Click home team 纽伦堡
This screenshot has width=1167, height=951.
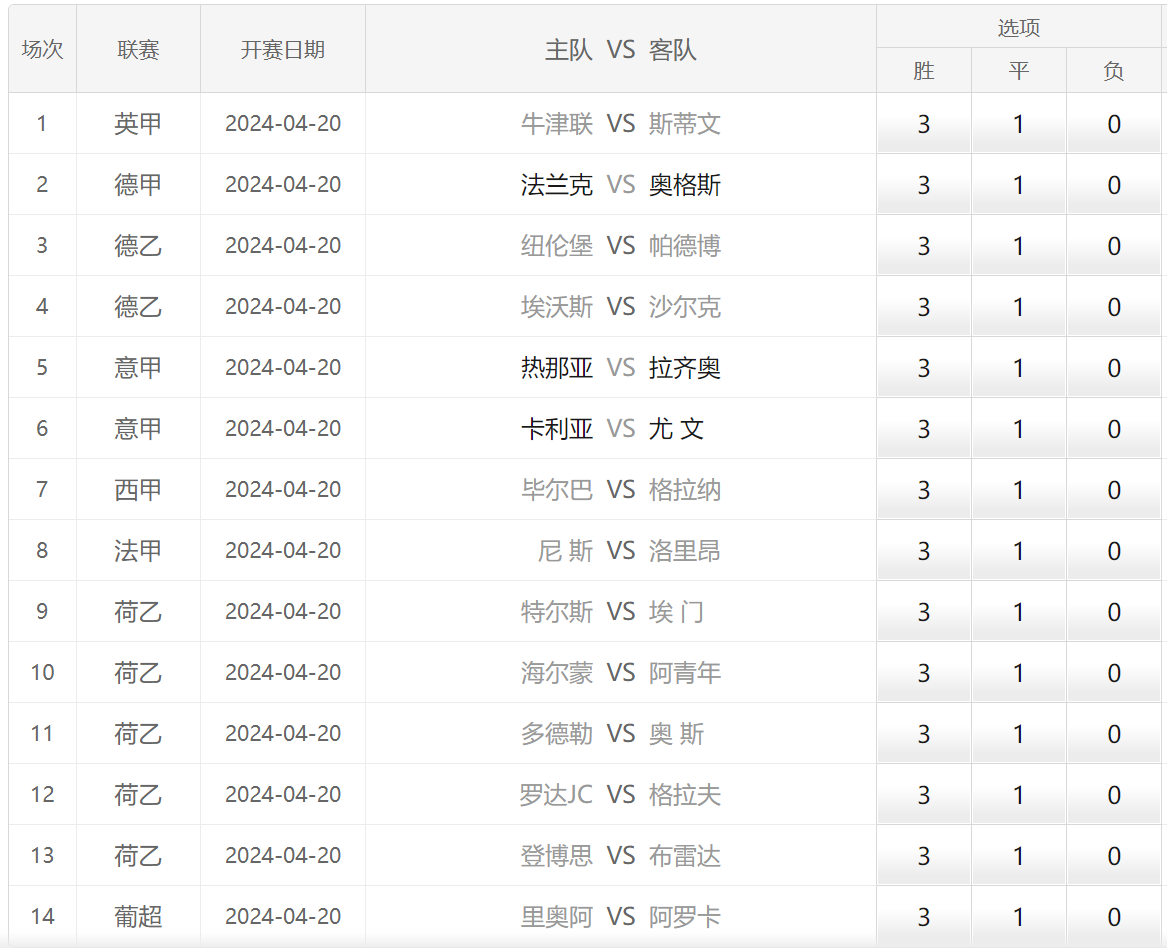(x=557, y=246)
